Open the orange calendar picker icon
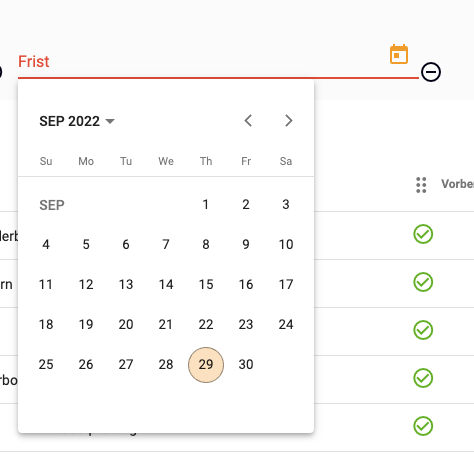Image resolution: width=474 pixels, height=462 pixels. tap(399, 54)
